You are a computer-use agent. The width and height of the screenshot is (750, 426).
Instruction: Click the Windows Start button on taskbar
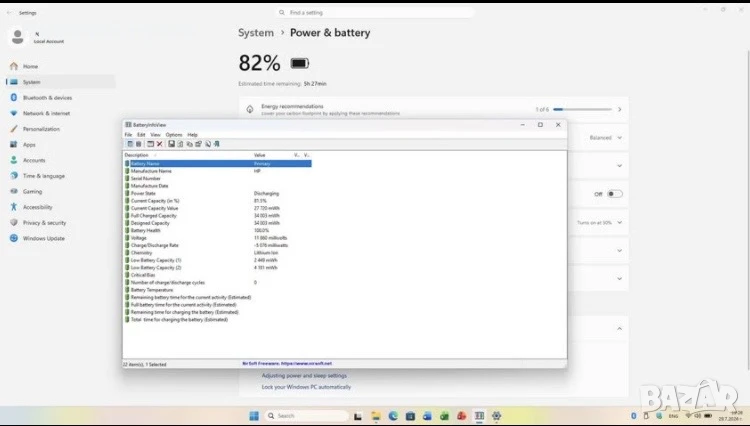tap(254, 416)
